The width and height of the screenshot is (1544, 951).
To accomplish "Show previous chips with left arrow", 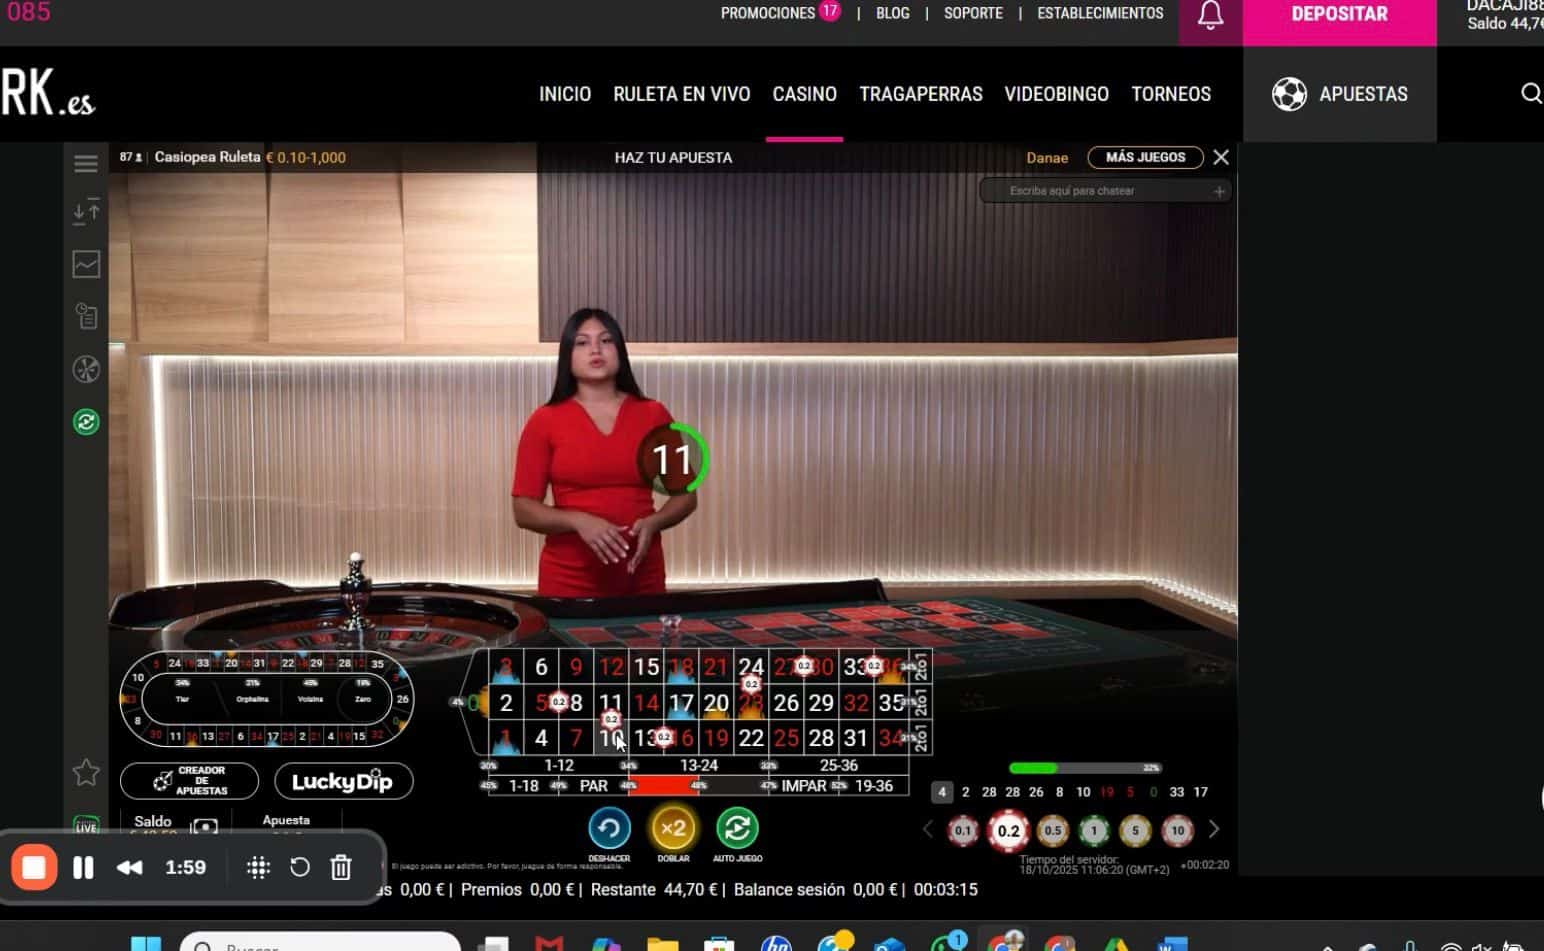I will [x=927, y=830].
